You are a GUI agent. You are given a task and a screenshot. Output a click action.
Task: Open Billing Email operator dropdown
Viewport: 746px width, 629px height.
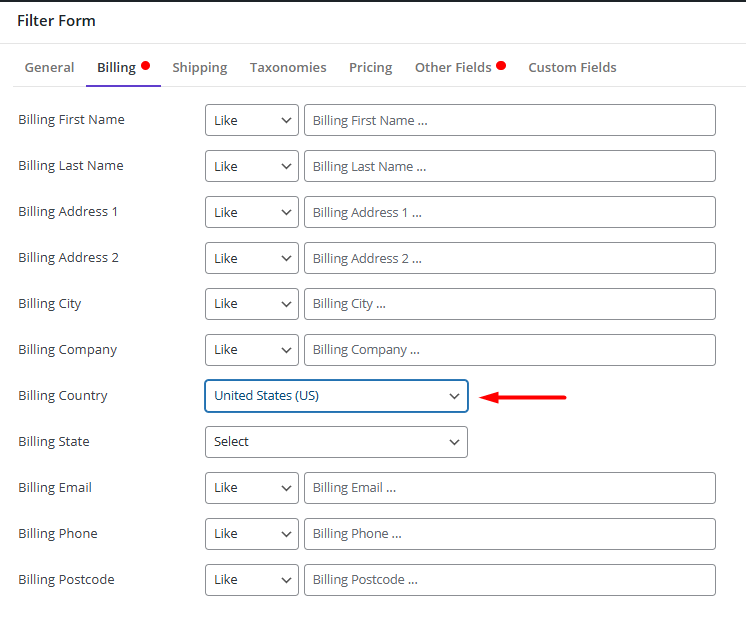(x=251, y=488)
